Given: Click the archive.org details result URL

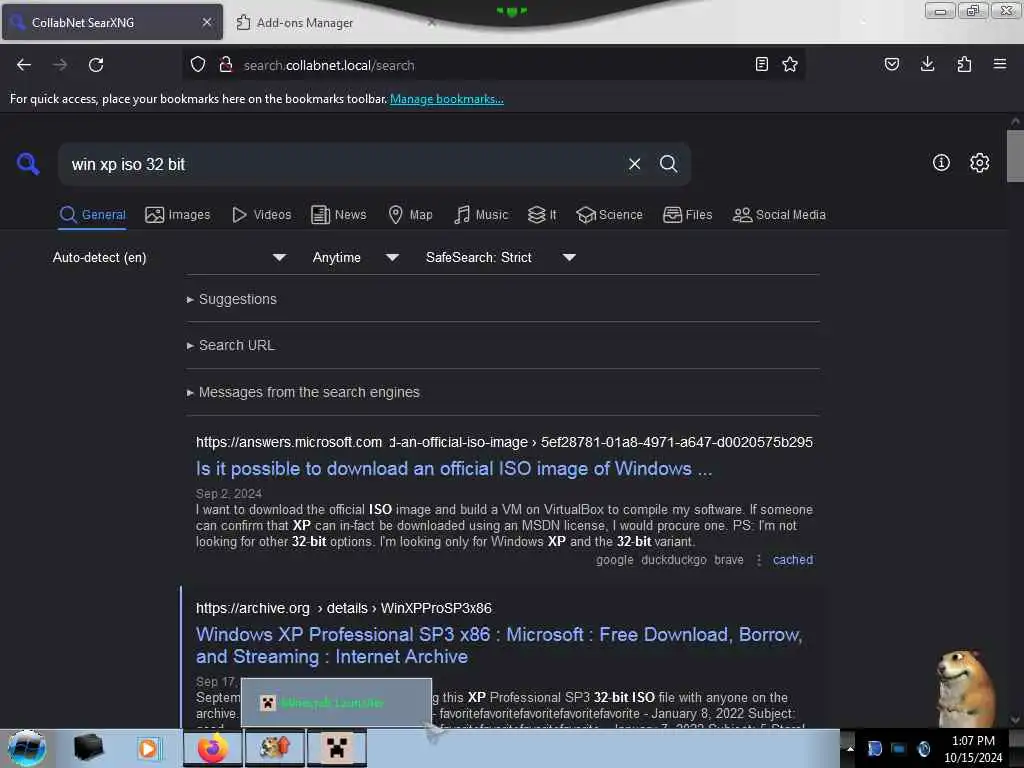Looking at the screenshot, I should 344,608.
